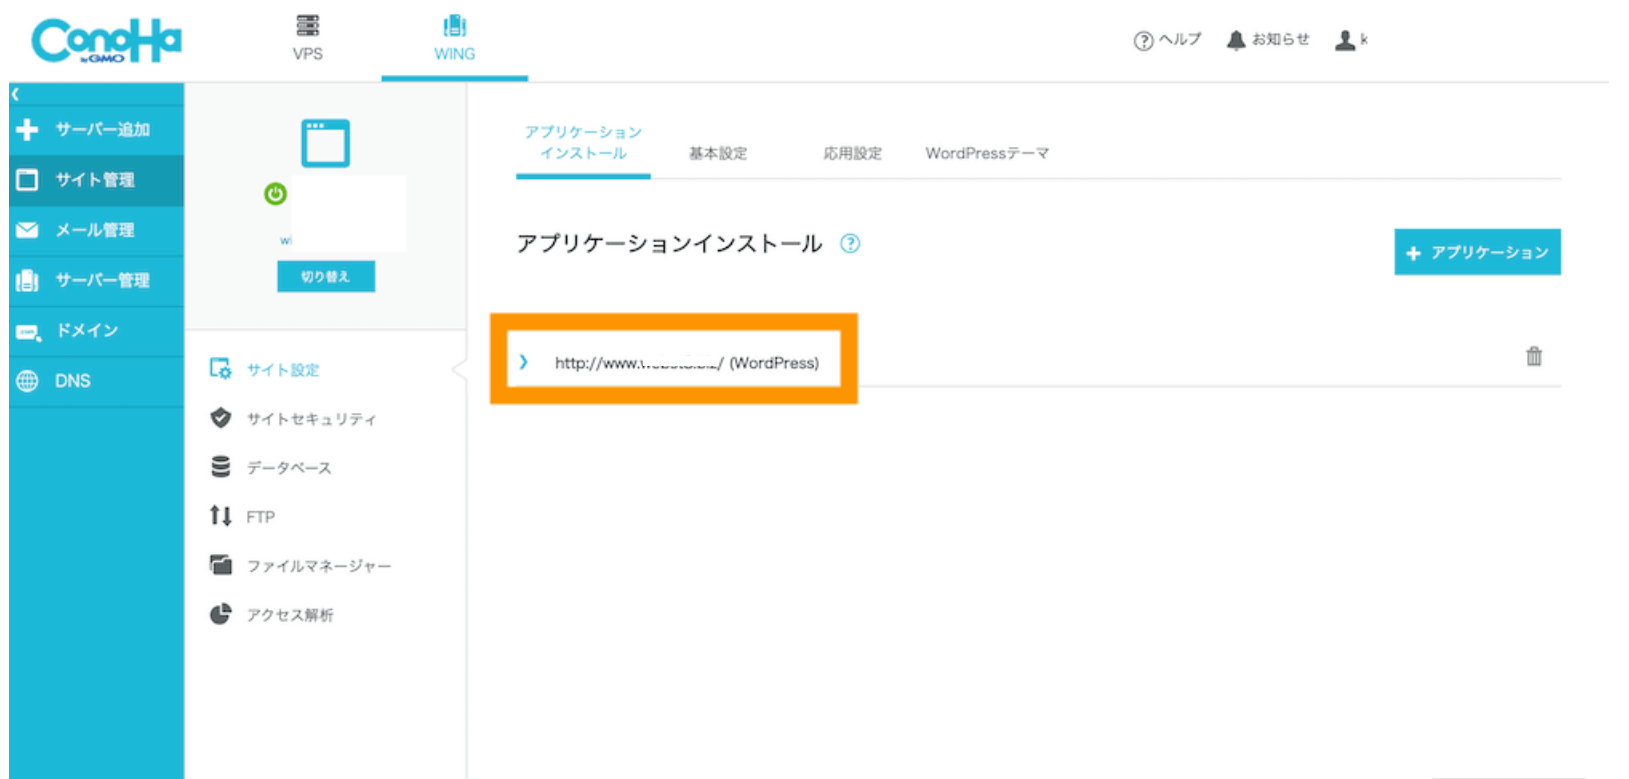The height and width of the screenshot is (779, 1629).
Task: Delete the WordPress installation with trash icon
Action: click(x=1533, y=356)
